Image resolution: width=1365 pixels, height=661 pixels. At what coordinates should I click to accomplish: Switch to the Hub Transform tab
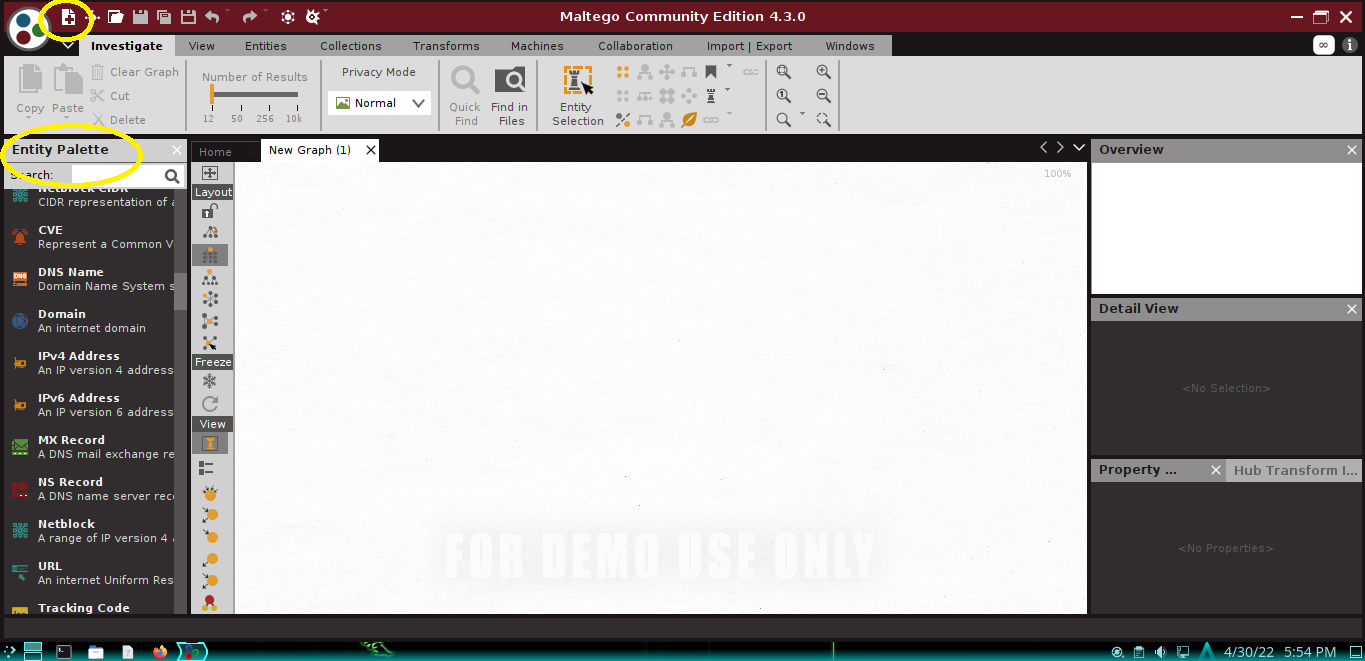coord(1294,470)
